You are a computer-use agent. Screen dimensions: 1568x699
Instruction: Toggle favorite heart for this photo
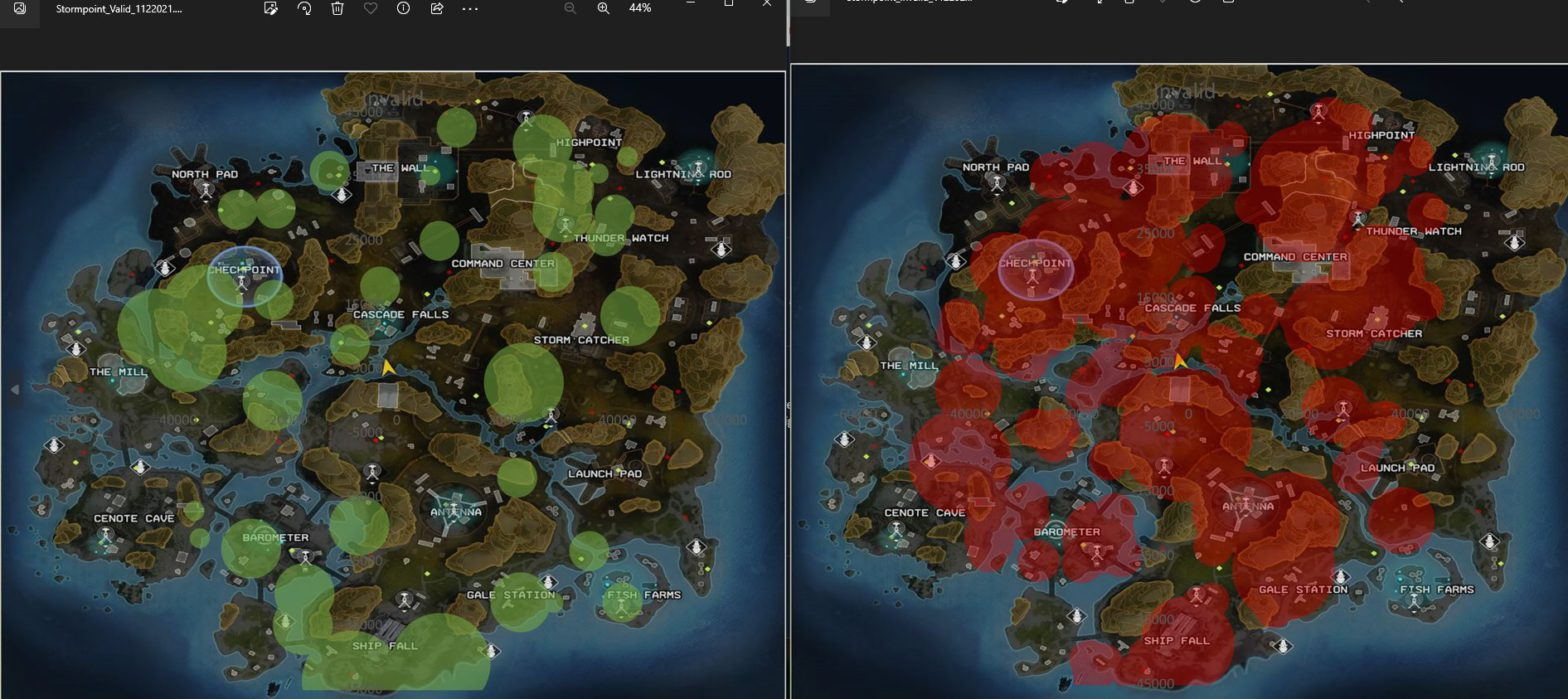370,8
